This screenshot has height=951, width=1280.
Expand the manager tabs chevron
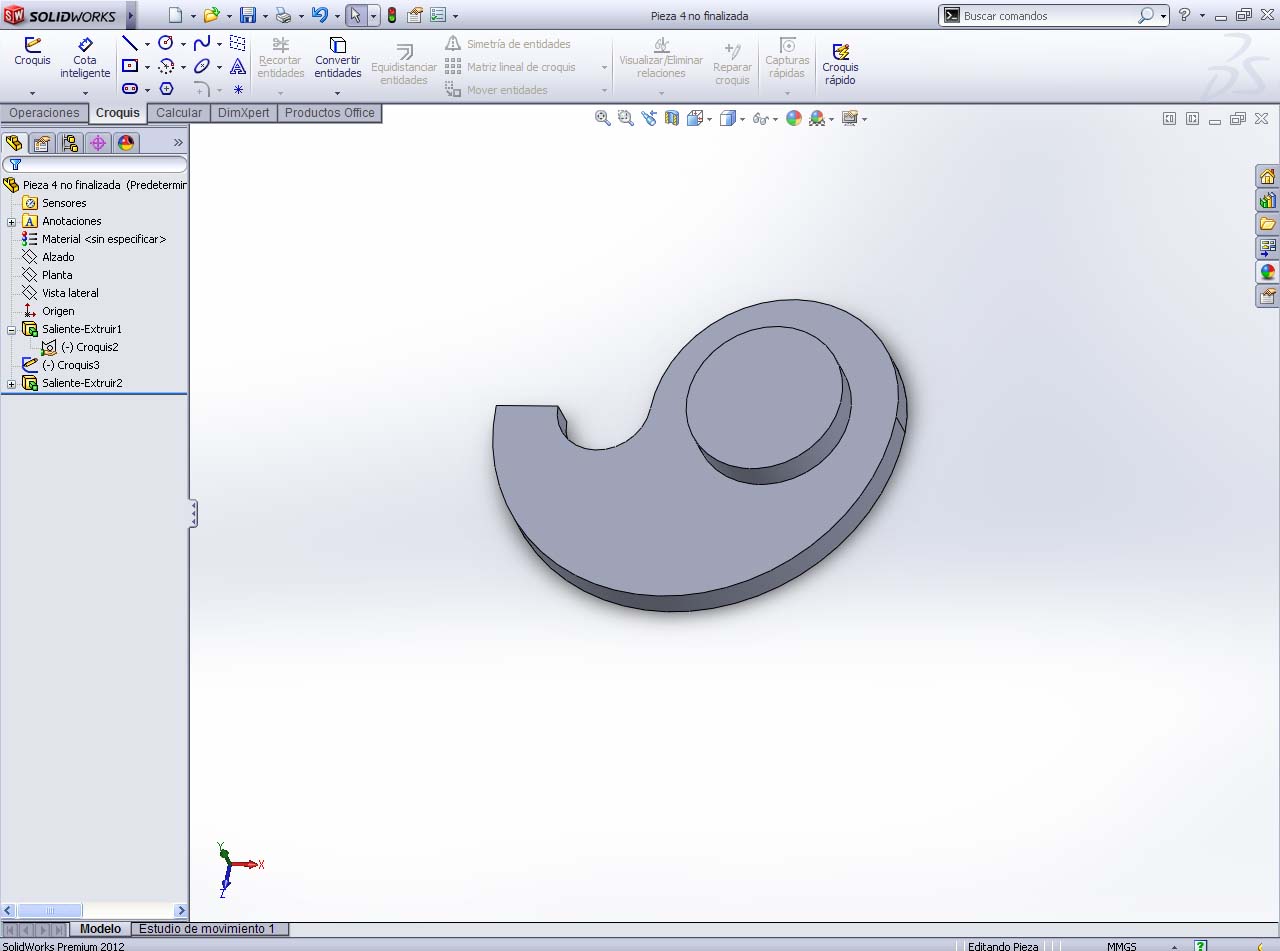[x=178, y=143]
